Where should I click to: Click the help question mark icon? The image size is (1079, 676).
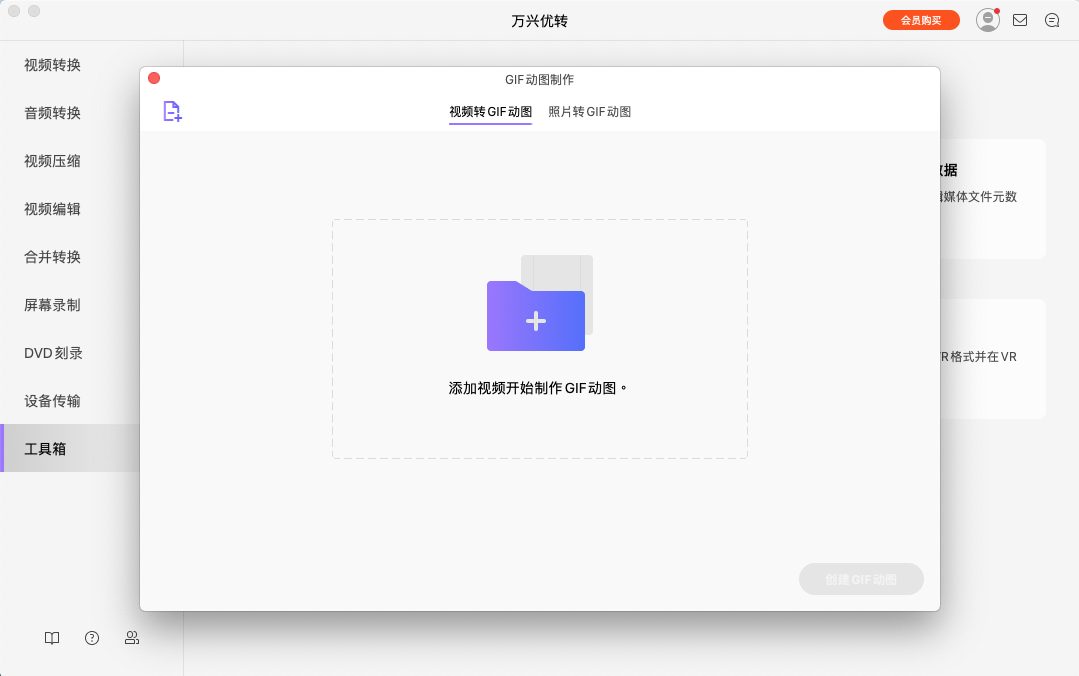tap(91, 638)
